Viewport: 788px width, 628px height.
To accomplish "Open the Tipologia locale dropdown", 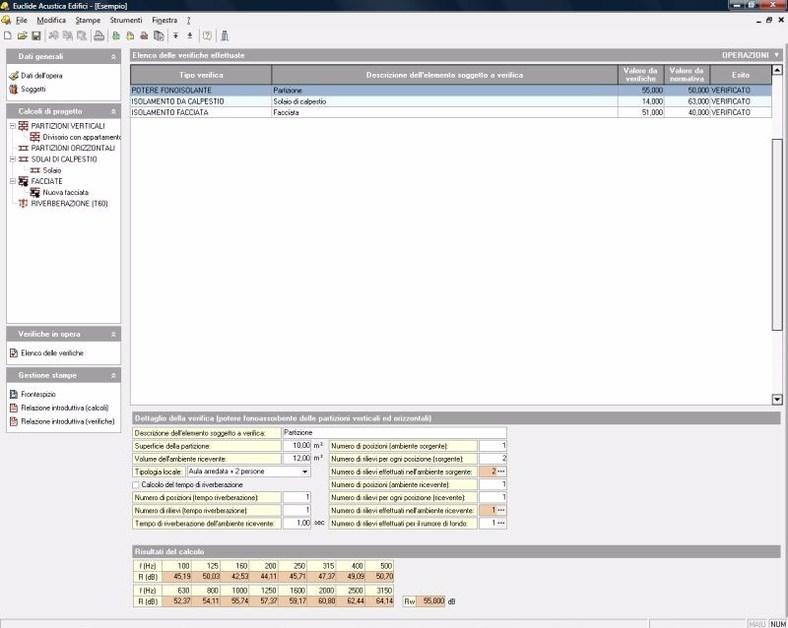I will 304,471.
